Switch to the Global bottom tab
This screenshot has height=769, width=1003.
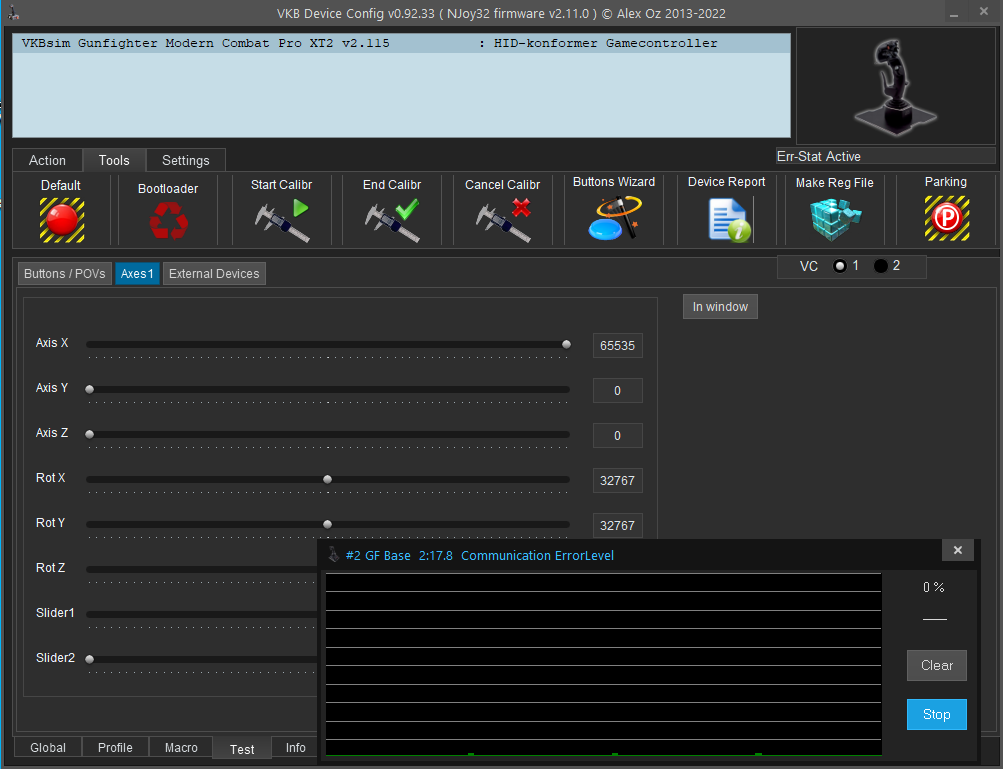(x=48, y=748)
